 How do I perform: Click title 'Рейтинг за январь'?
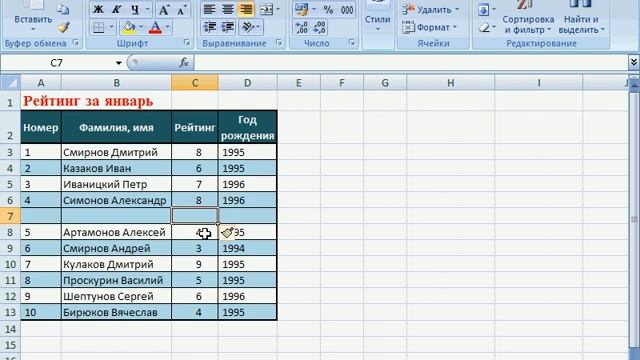[88, 101]
